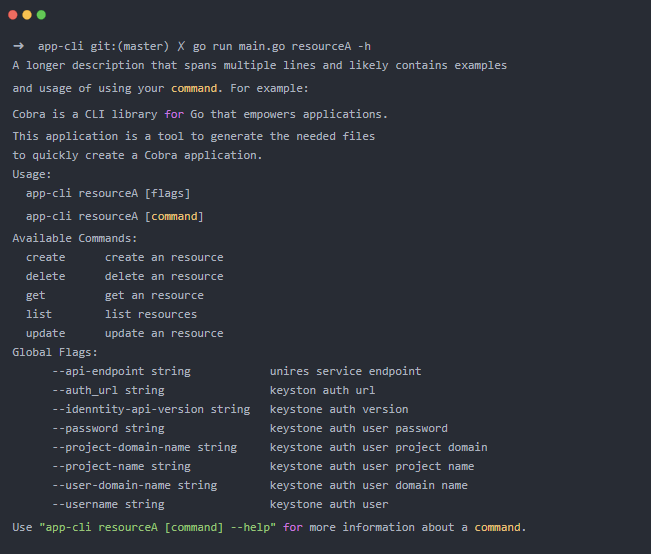Click the red close window button
651x554 pixels.
pos(13,15)
